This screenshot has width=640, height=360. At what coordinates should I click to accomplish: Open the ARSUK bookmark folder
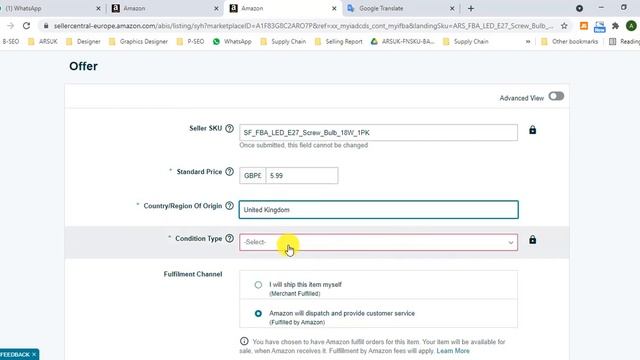[x=43, y=42]
